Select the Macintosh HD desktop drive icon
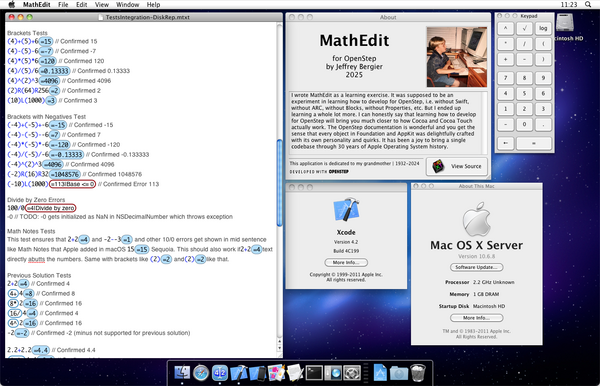 coord(565,24)
